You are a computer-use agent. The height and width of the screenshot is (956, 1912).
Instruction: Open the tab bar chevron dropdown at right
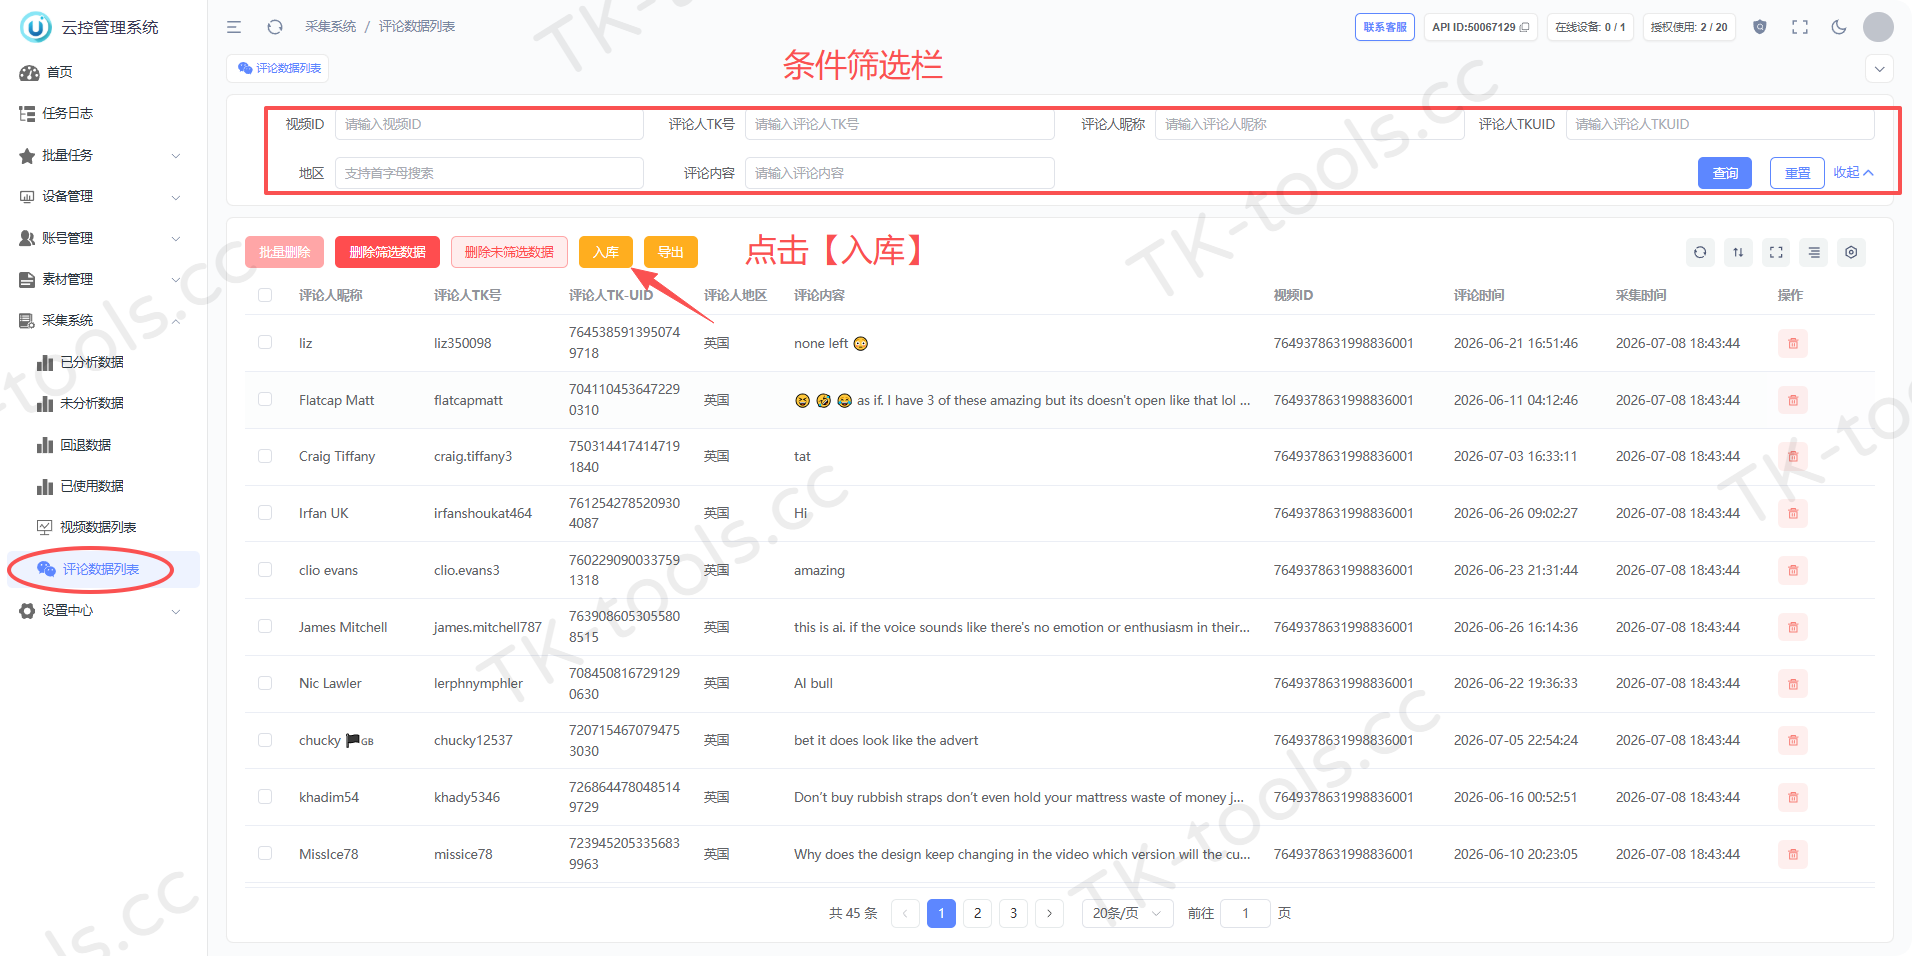pos(1880,69)
